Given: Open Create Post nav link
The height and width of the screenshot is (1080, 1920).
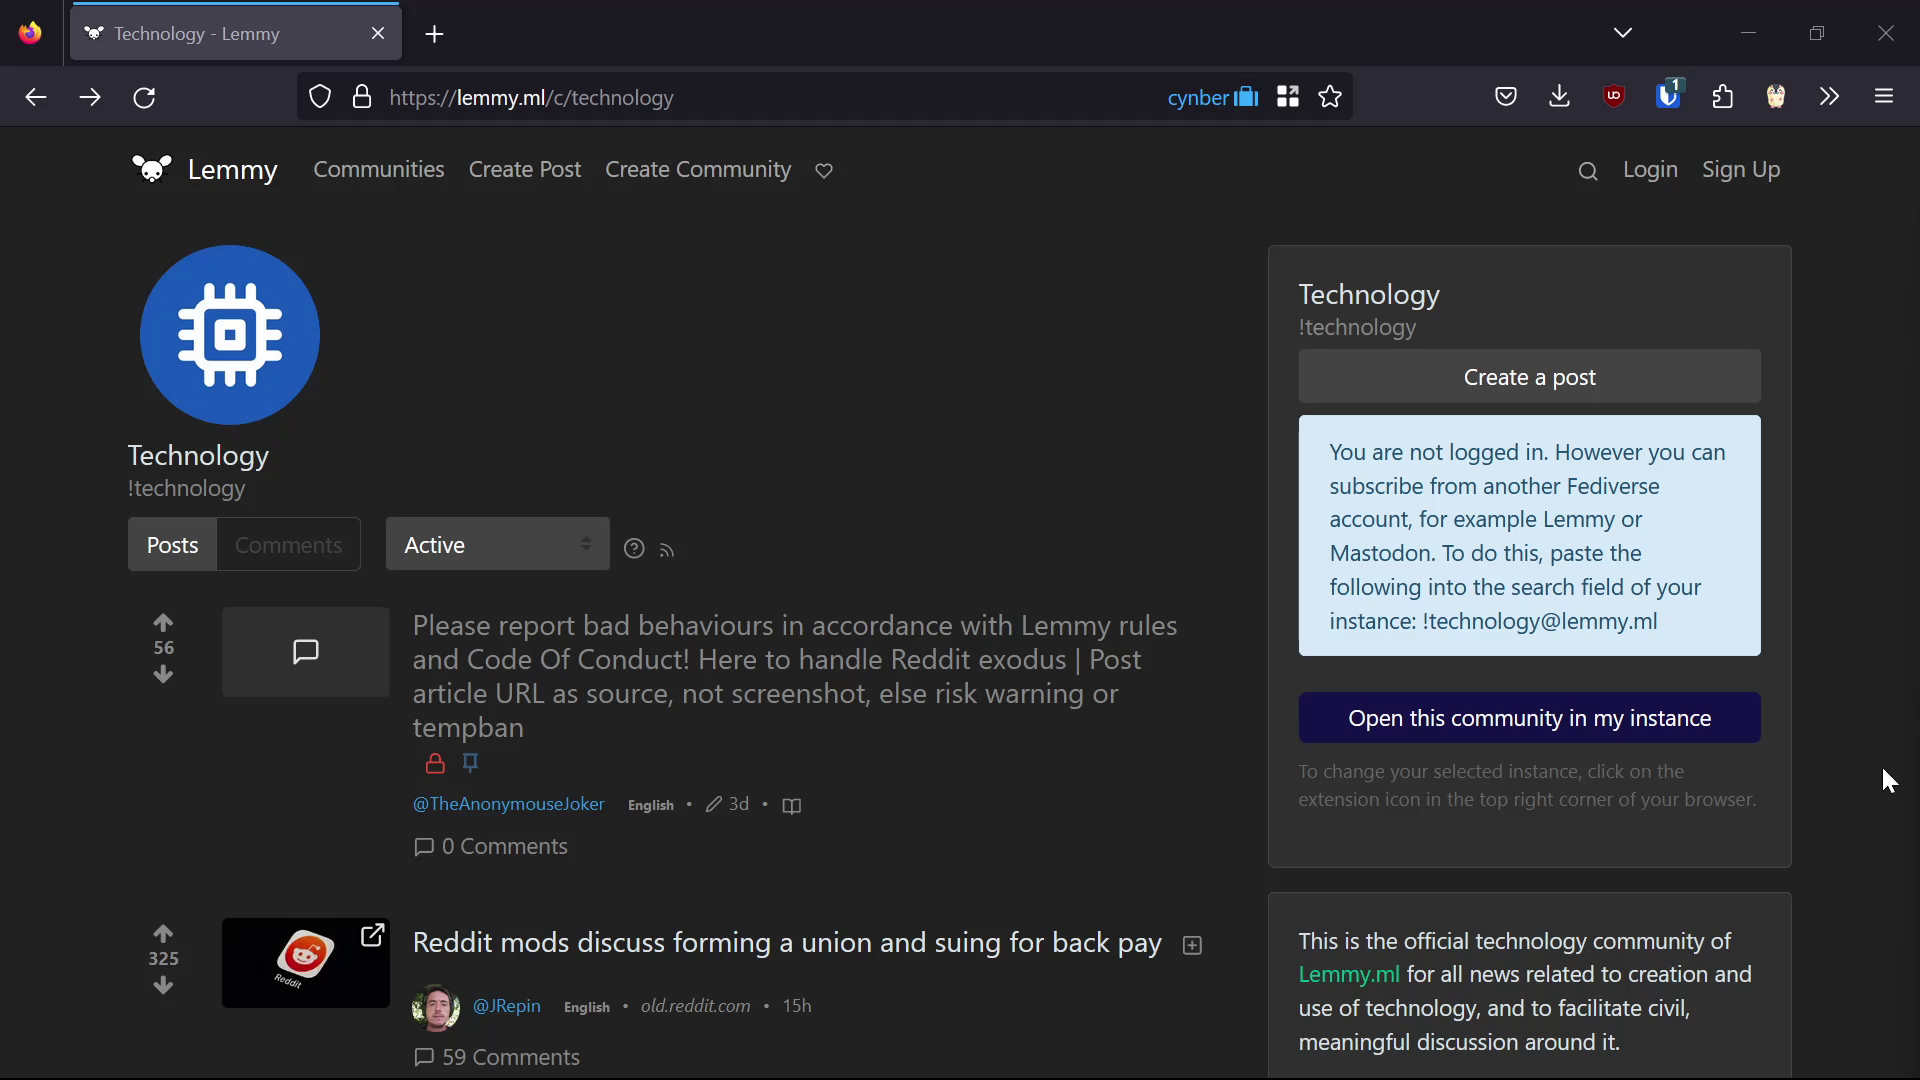Looking at the screenshot, I should click(x=525, y=170).
